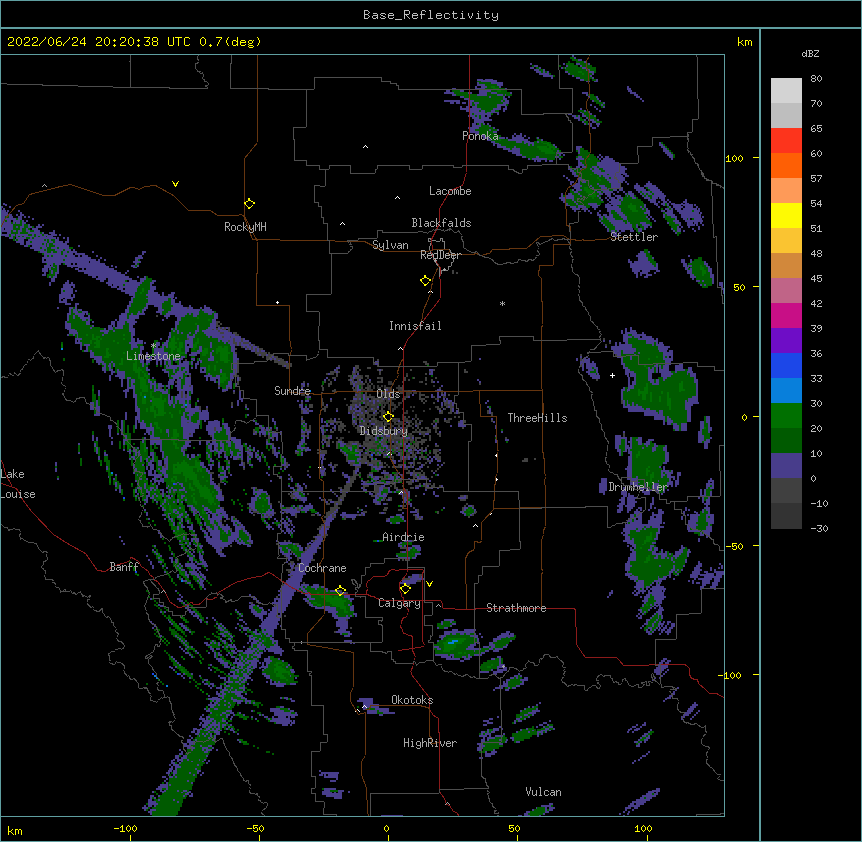The height and width of the screenshot is (842, 862).
Task: Pick the orange 57-60 dBZ legend swatch
Action: [x=786, y=165]
